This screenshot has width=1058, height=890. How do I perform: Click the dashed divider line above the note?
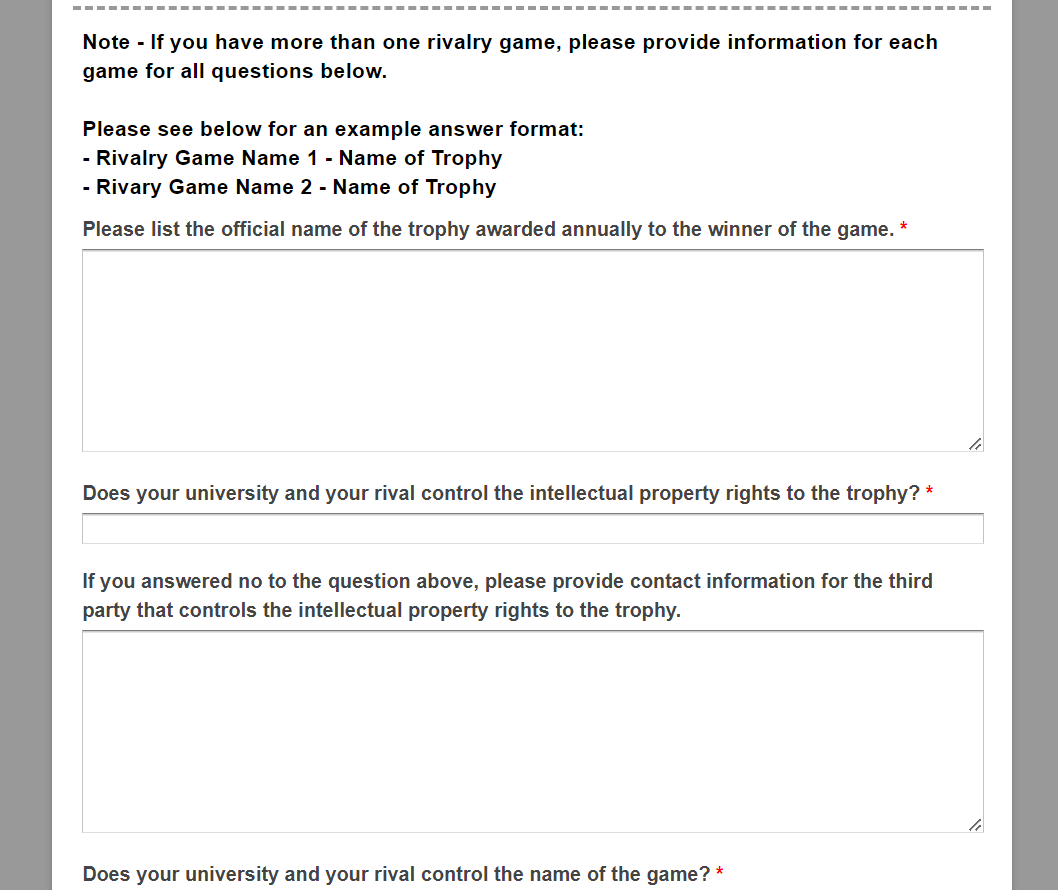coord(532,8)
